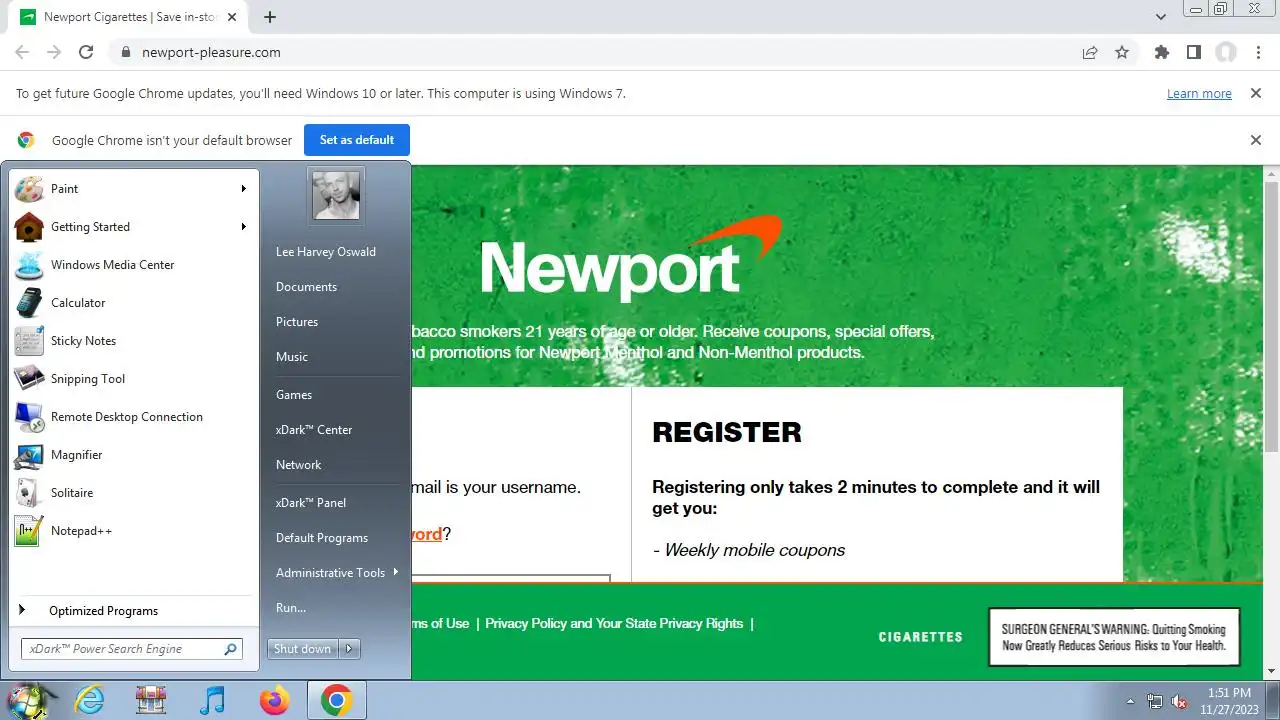Click the share page icon
The image size is (1280, 720).
click(1090, 52)
